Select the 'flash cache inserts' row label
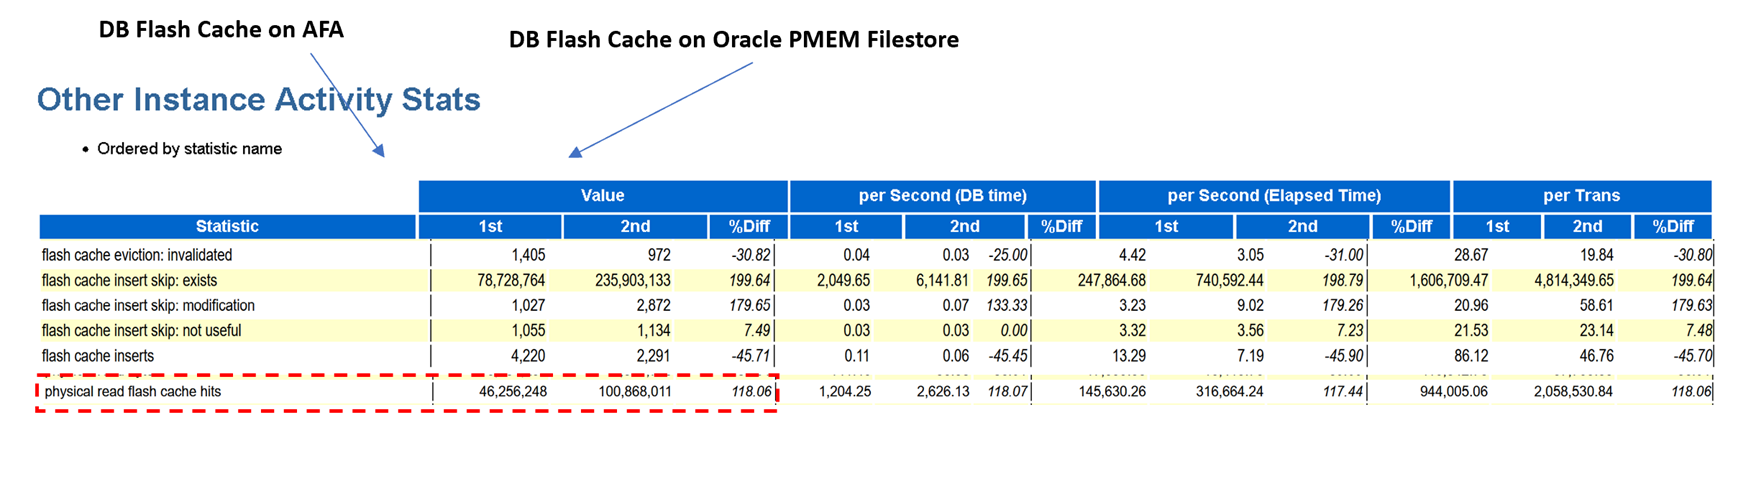The height and width of the screenshot is (481, 1738). pyautogui.click(x=98, y=356)
